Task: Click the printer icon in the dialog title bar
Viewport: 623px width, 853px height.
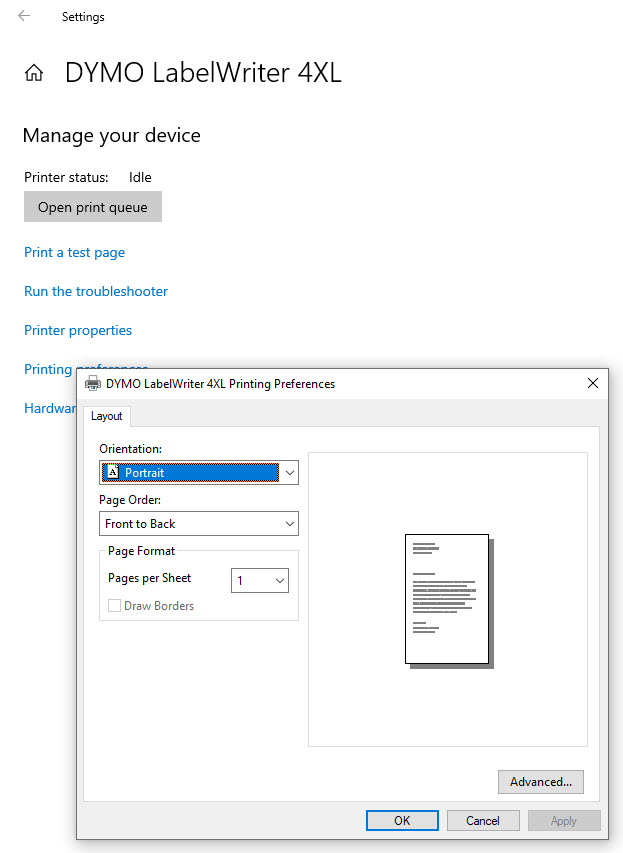Action: pyautogui.click(x=93, y=384)
